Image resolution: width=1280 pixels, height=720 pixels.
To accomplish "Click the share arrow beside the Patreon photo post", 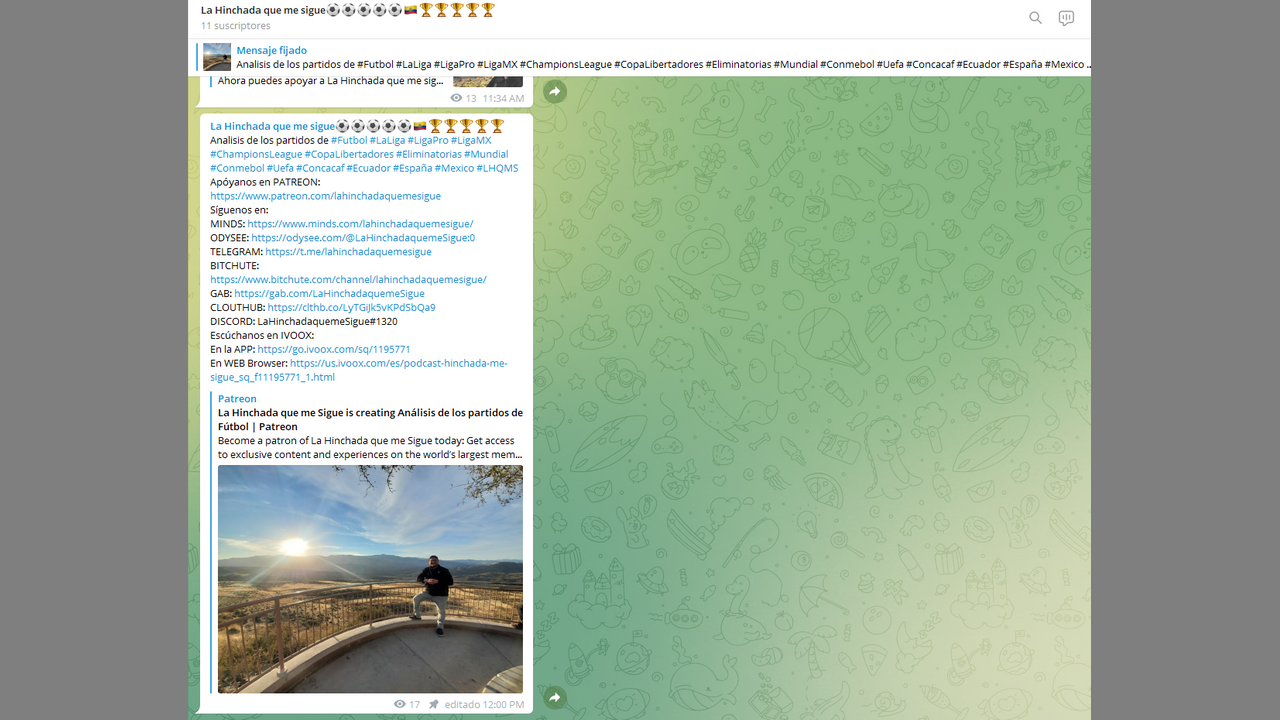I will pyautogui.click(x=555, y=697).
